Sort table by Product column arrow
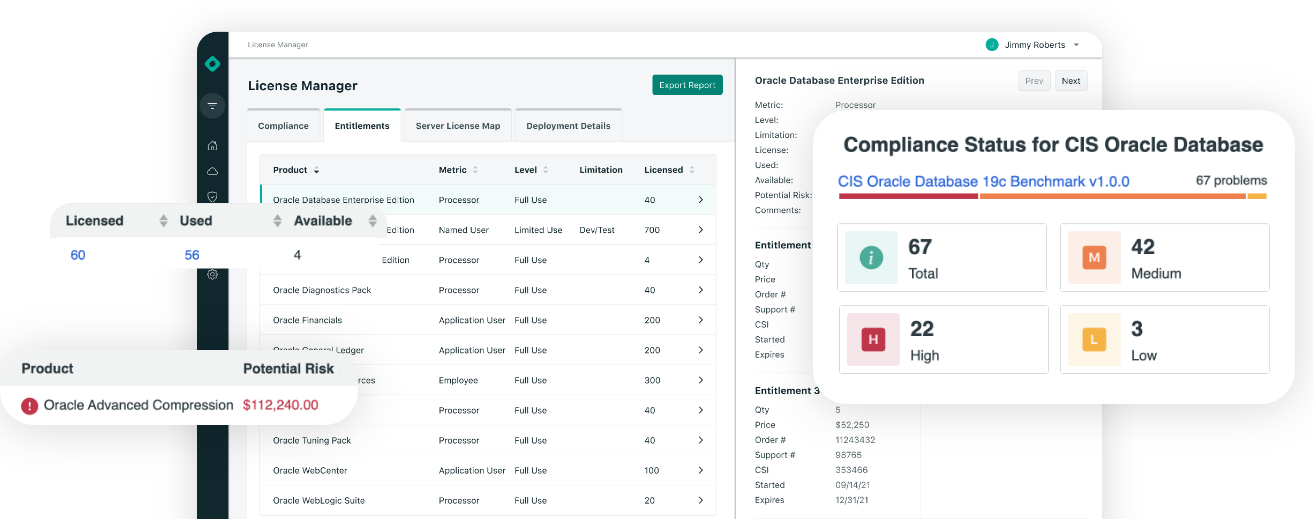Viewport: 1313px width, 519px height. (x=317, y=170)
